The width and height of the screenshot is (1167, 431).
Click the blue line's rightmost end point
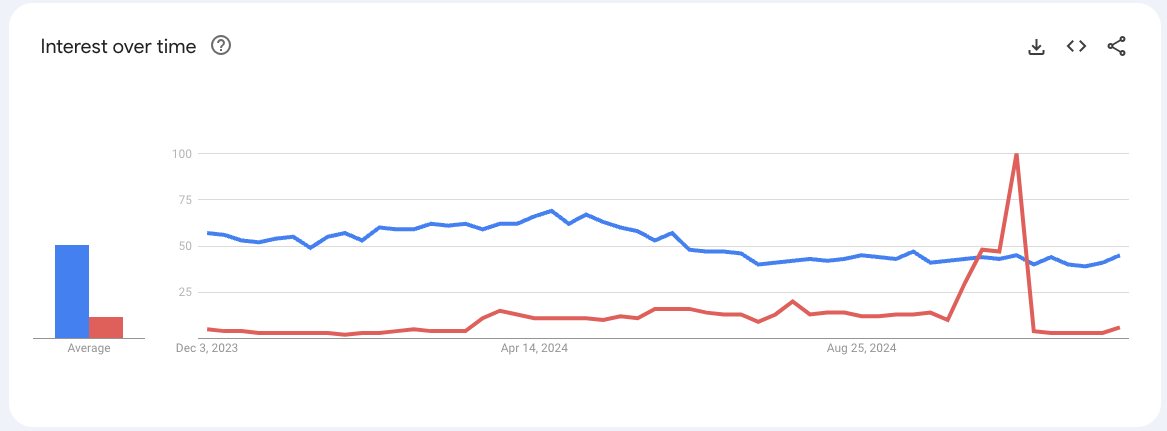[x=1119, y=255]
